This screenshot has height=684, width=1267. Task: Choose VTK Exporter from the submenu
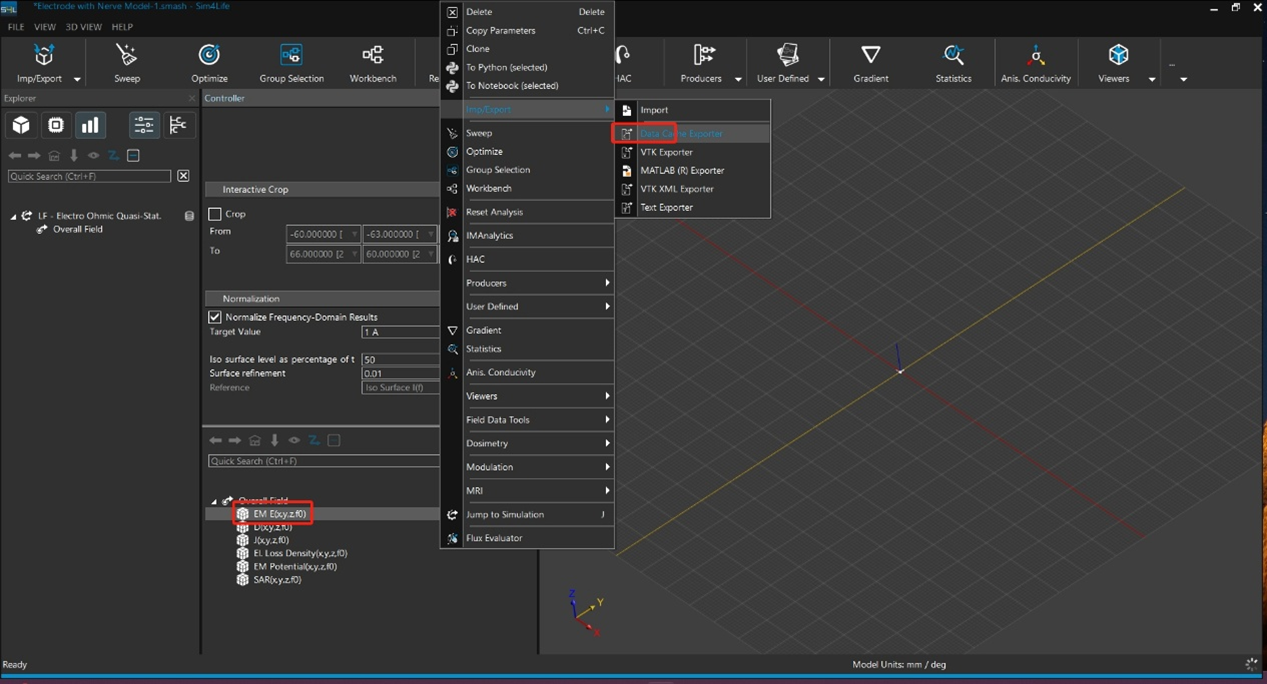pos(666,152)
